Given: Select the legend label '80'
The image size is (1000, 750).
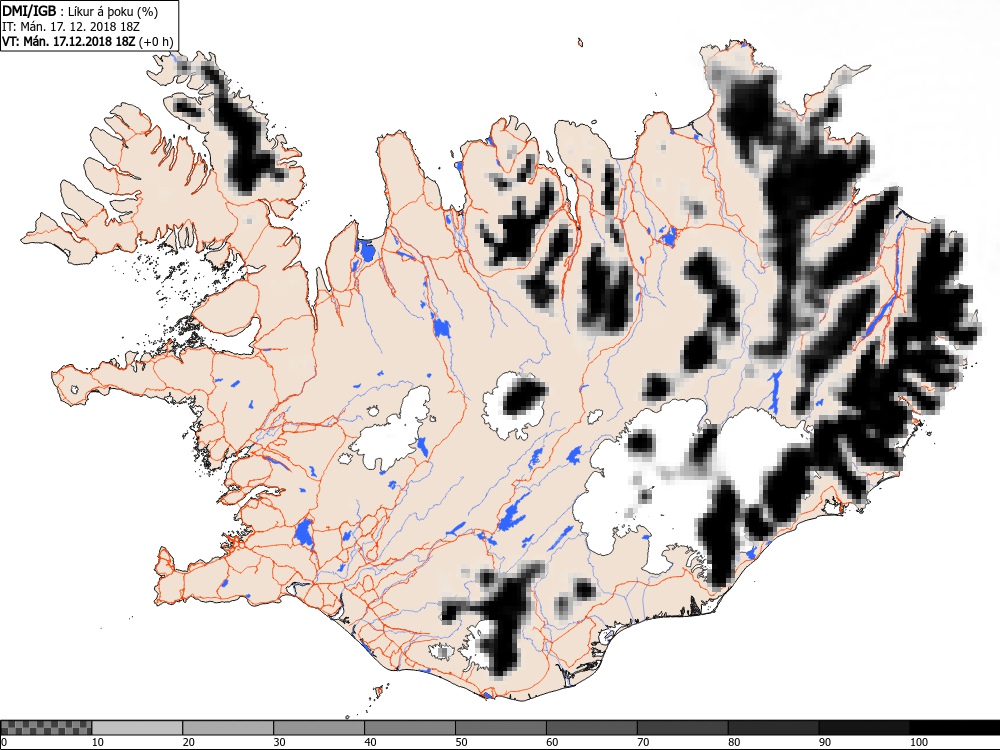Looking at the screenshot, I should pos(734,742).
